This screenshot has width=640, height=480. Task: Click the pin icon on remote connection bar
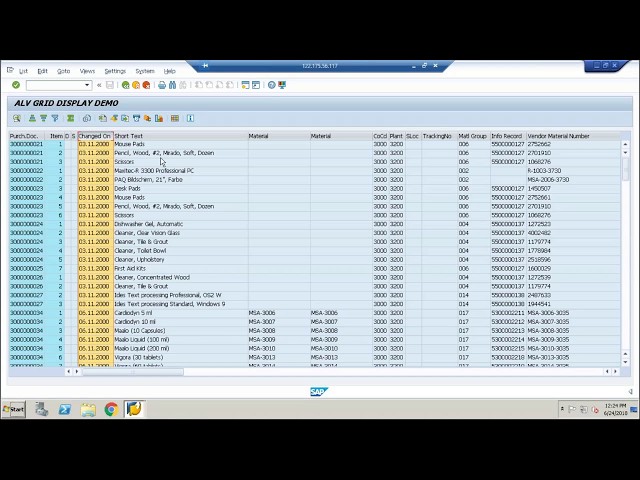tap(205, 66)
